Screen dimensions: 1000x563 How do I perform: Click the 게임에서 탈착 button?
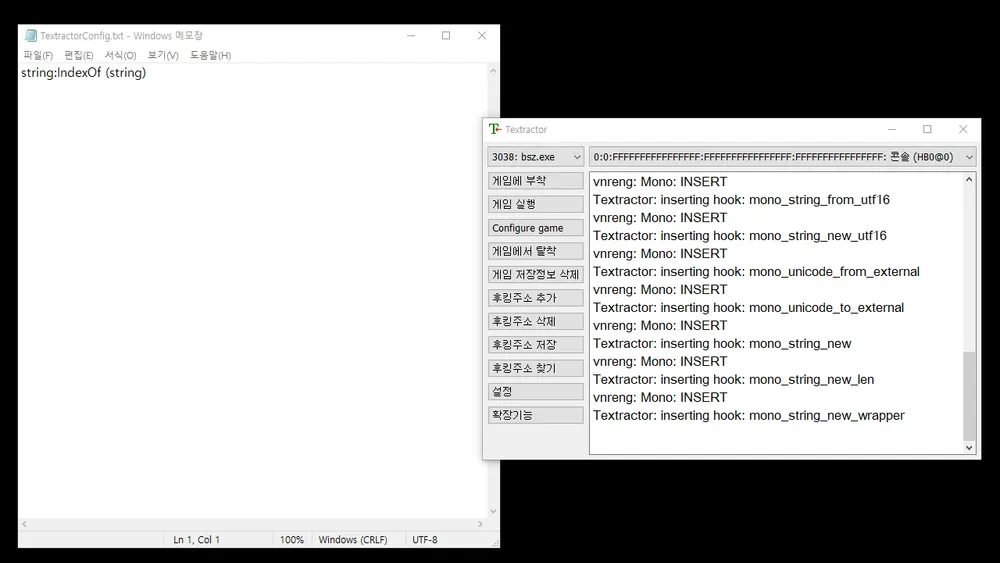536,251
